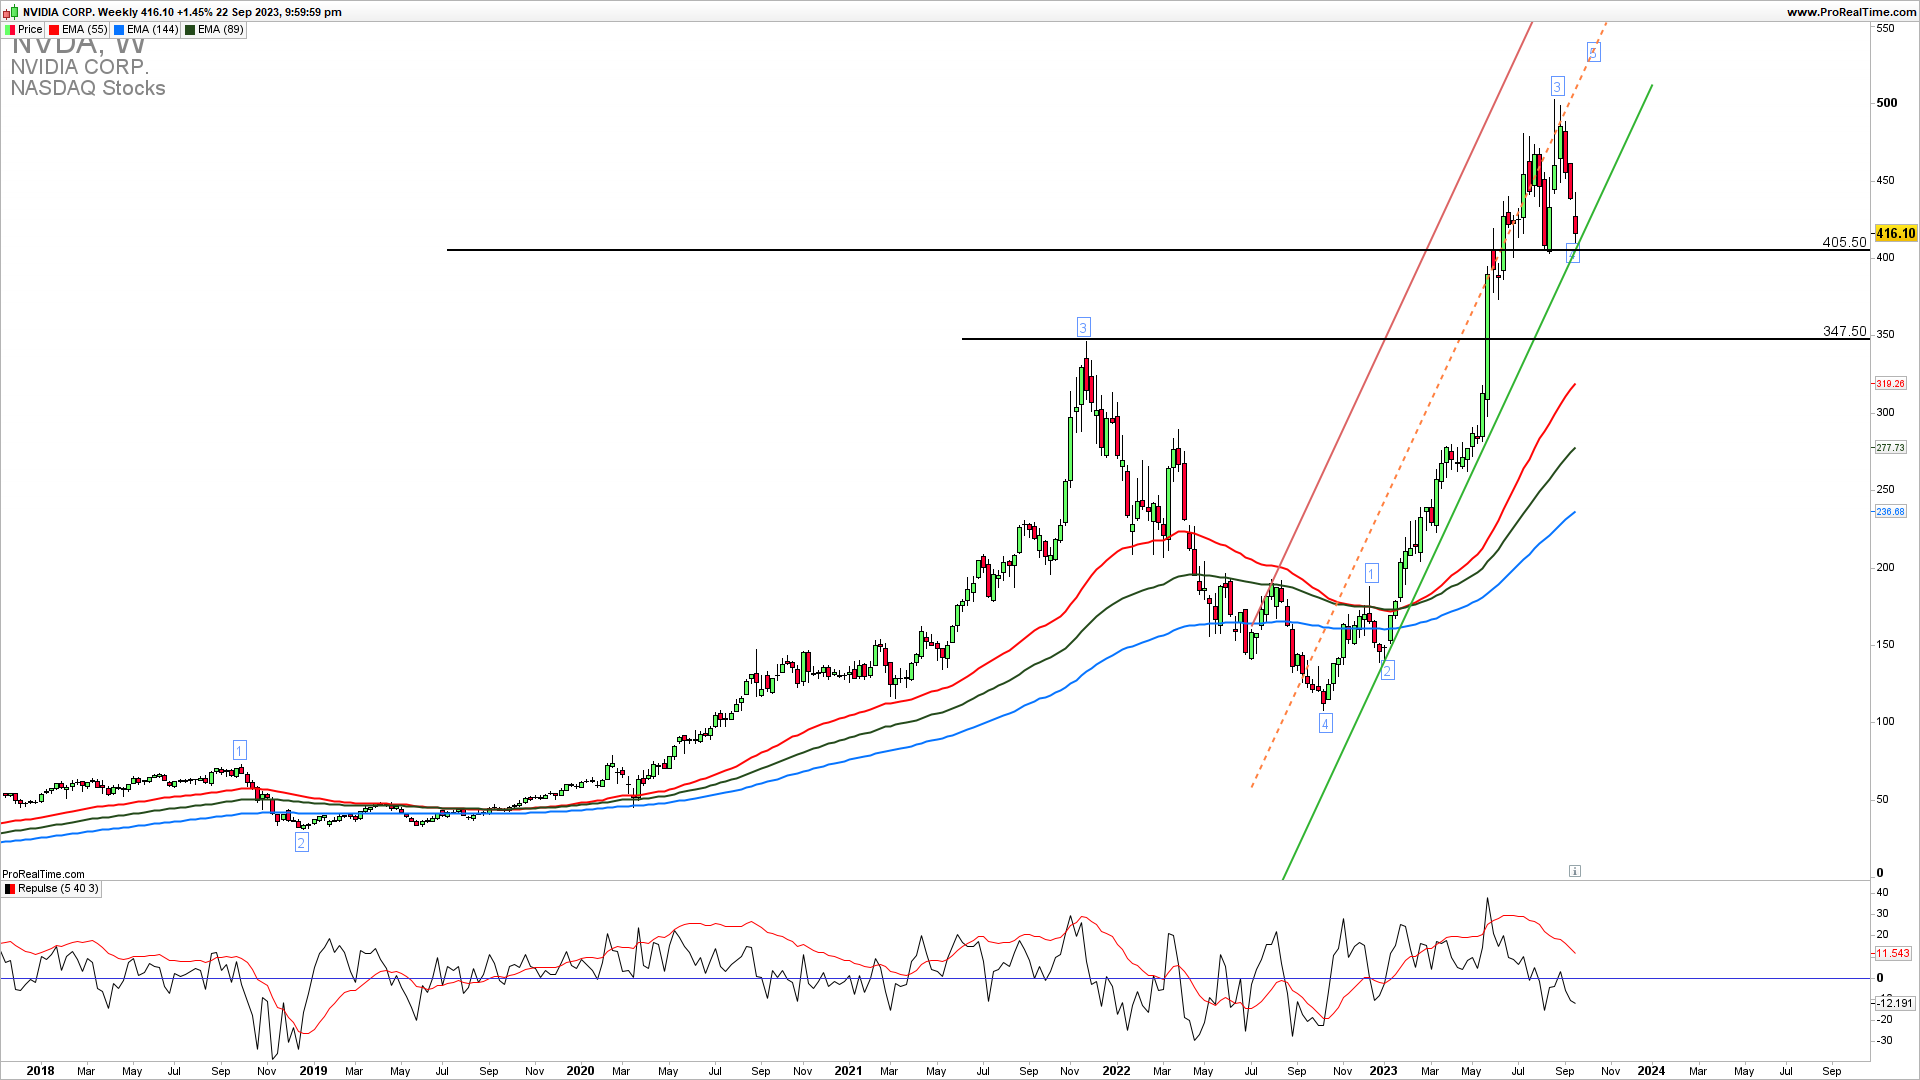Click the bold 500 price axis label

click(1887, 103)
